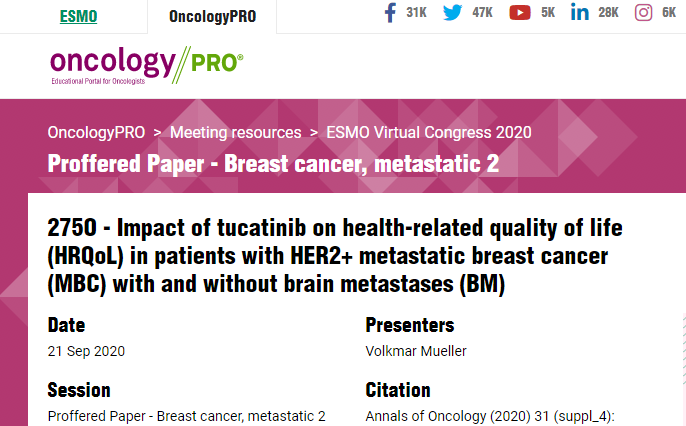Click the Proffered Paper page heading

(x=273, y=164)
